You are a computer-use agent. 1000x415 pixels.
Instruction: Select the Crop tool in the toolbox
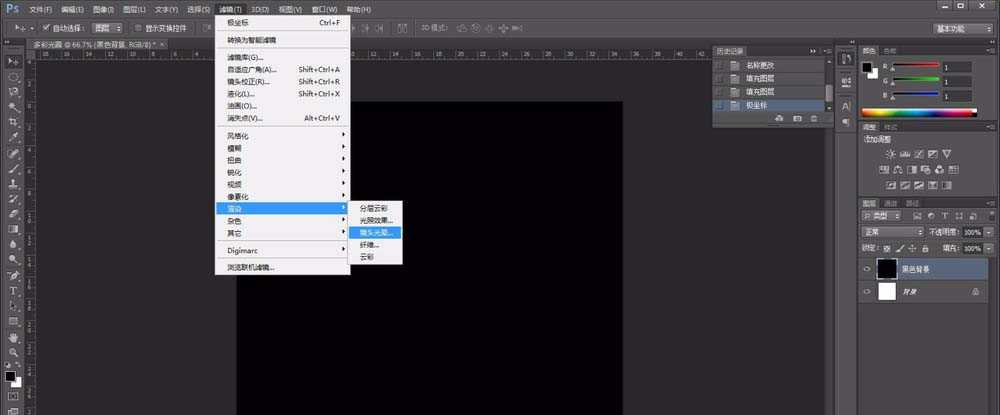click(14, 122)
